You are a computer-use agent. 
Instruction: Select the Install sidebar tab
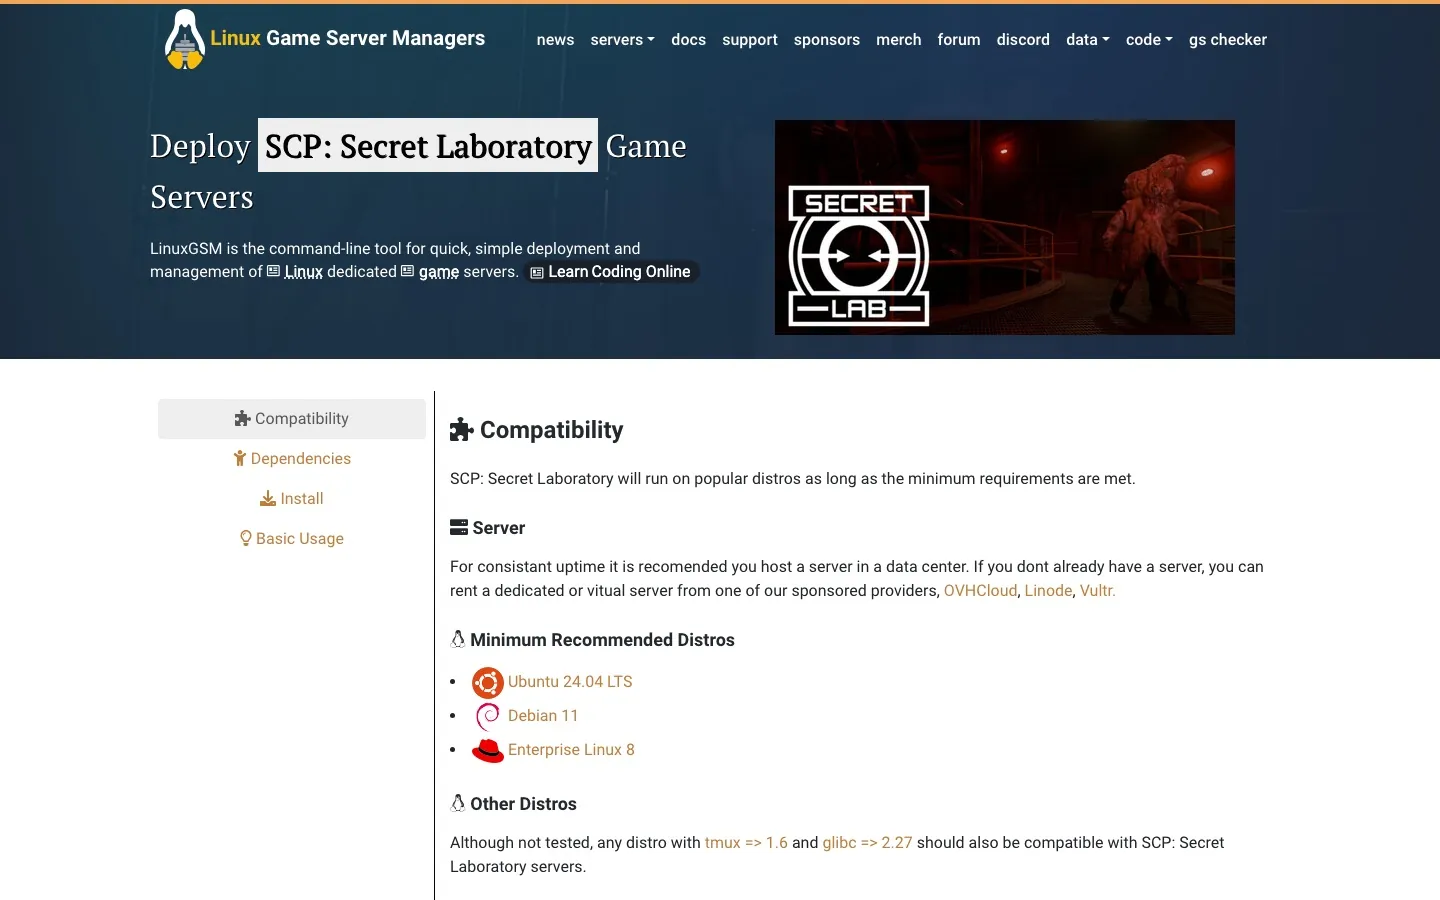pos(292,499)
